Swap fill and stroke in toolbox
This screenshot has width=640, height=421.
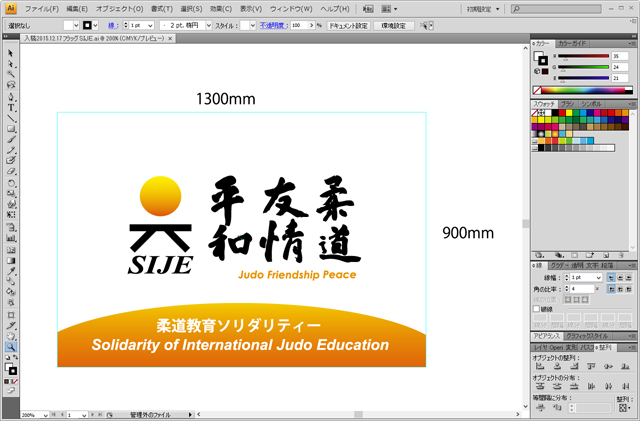tap(16, 358)
